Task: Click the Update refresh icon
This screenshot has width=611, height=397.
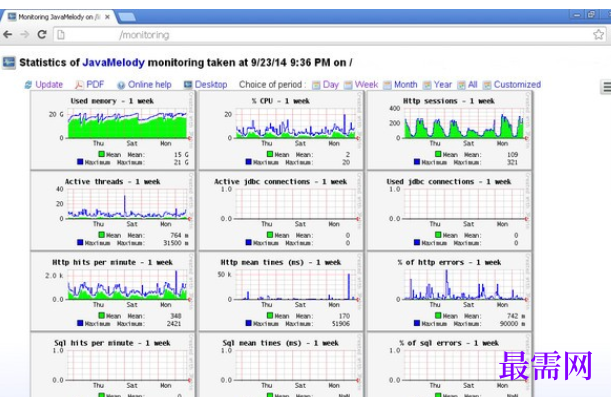Action: click(x=28, y=85)
